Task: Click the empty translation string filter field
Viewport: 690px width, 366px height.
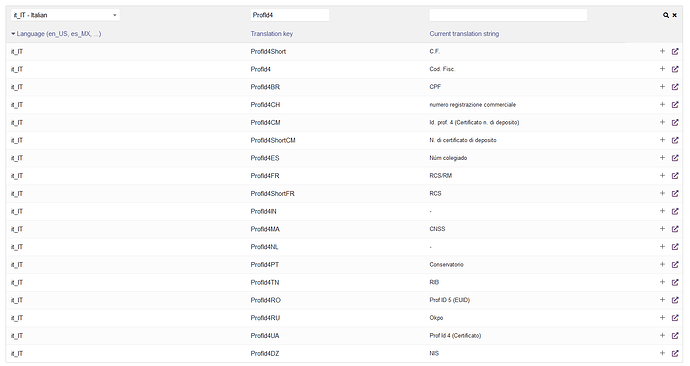Action: 508,15
